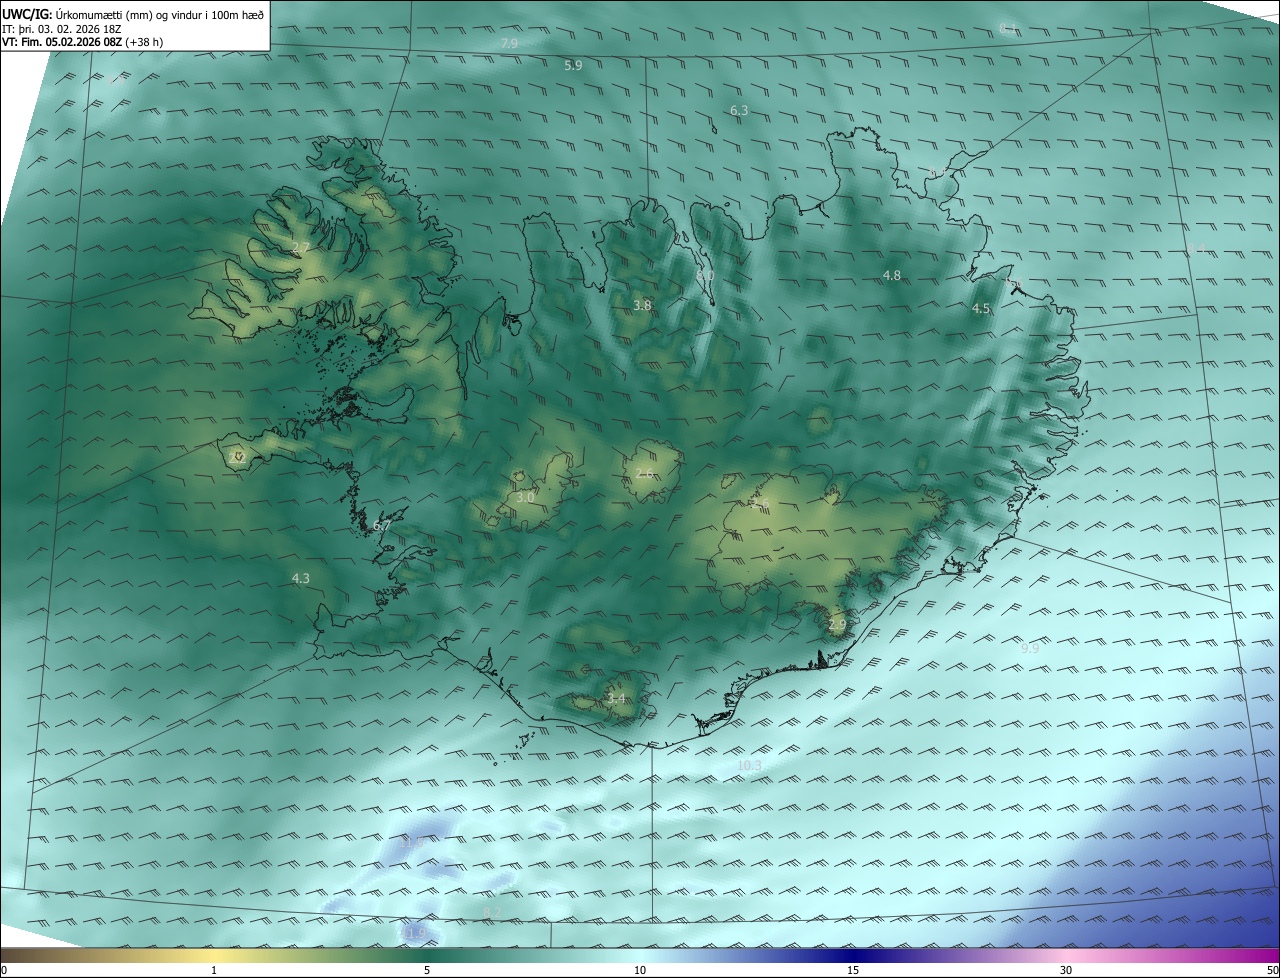Image resolution: width=1280 pixels, height=978 pixels.
Task: Select the '5' tick label on the scale
Action: (x=427, y=970)
